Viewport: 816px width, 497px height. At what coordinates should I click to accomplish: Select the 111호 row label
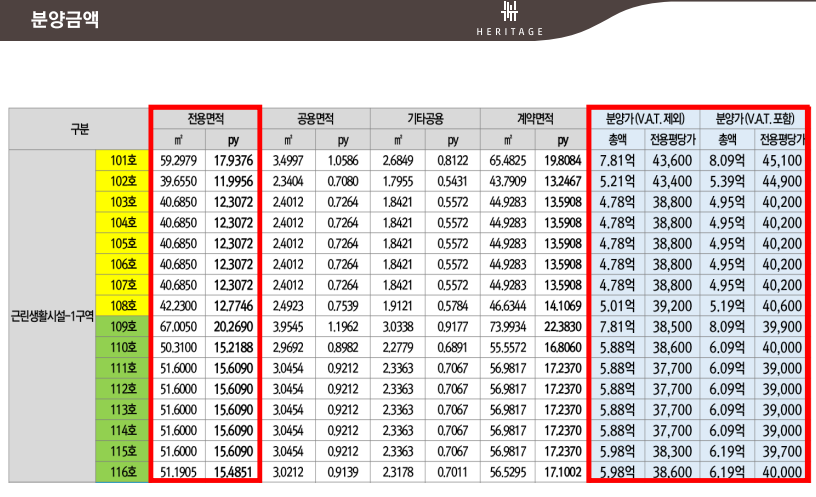tap(123, 368)
